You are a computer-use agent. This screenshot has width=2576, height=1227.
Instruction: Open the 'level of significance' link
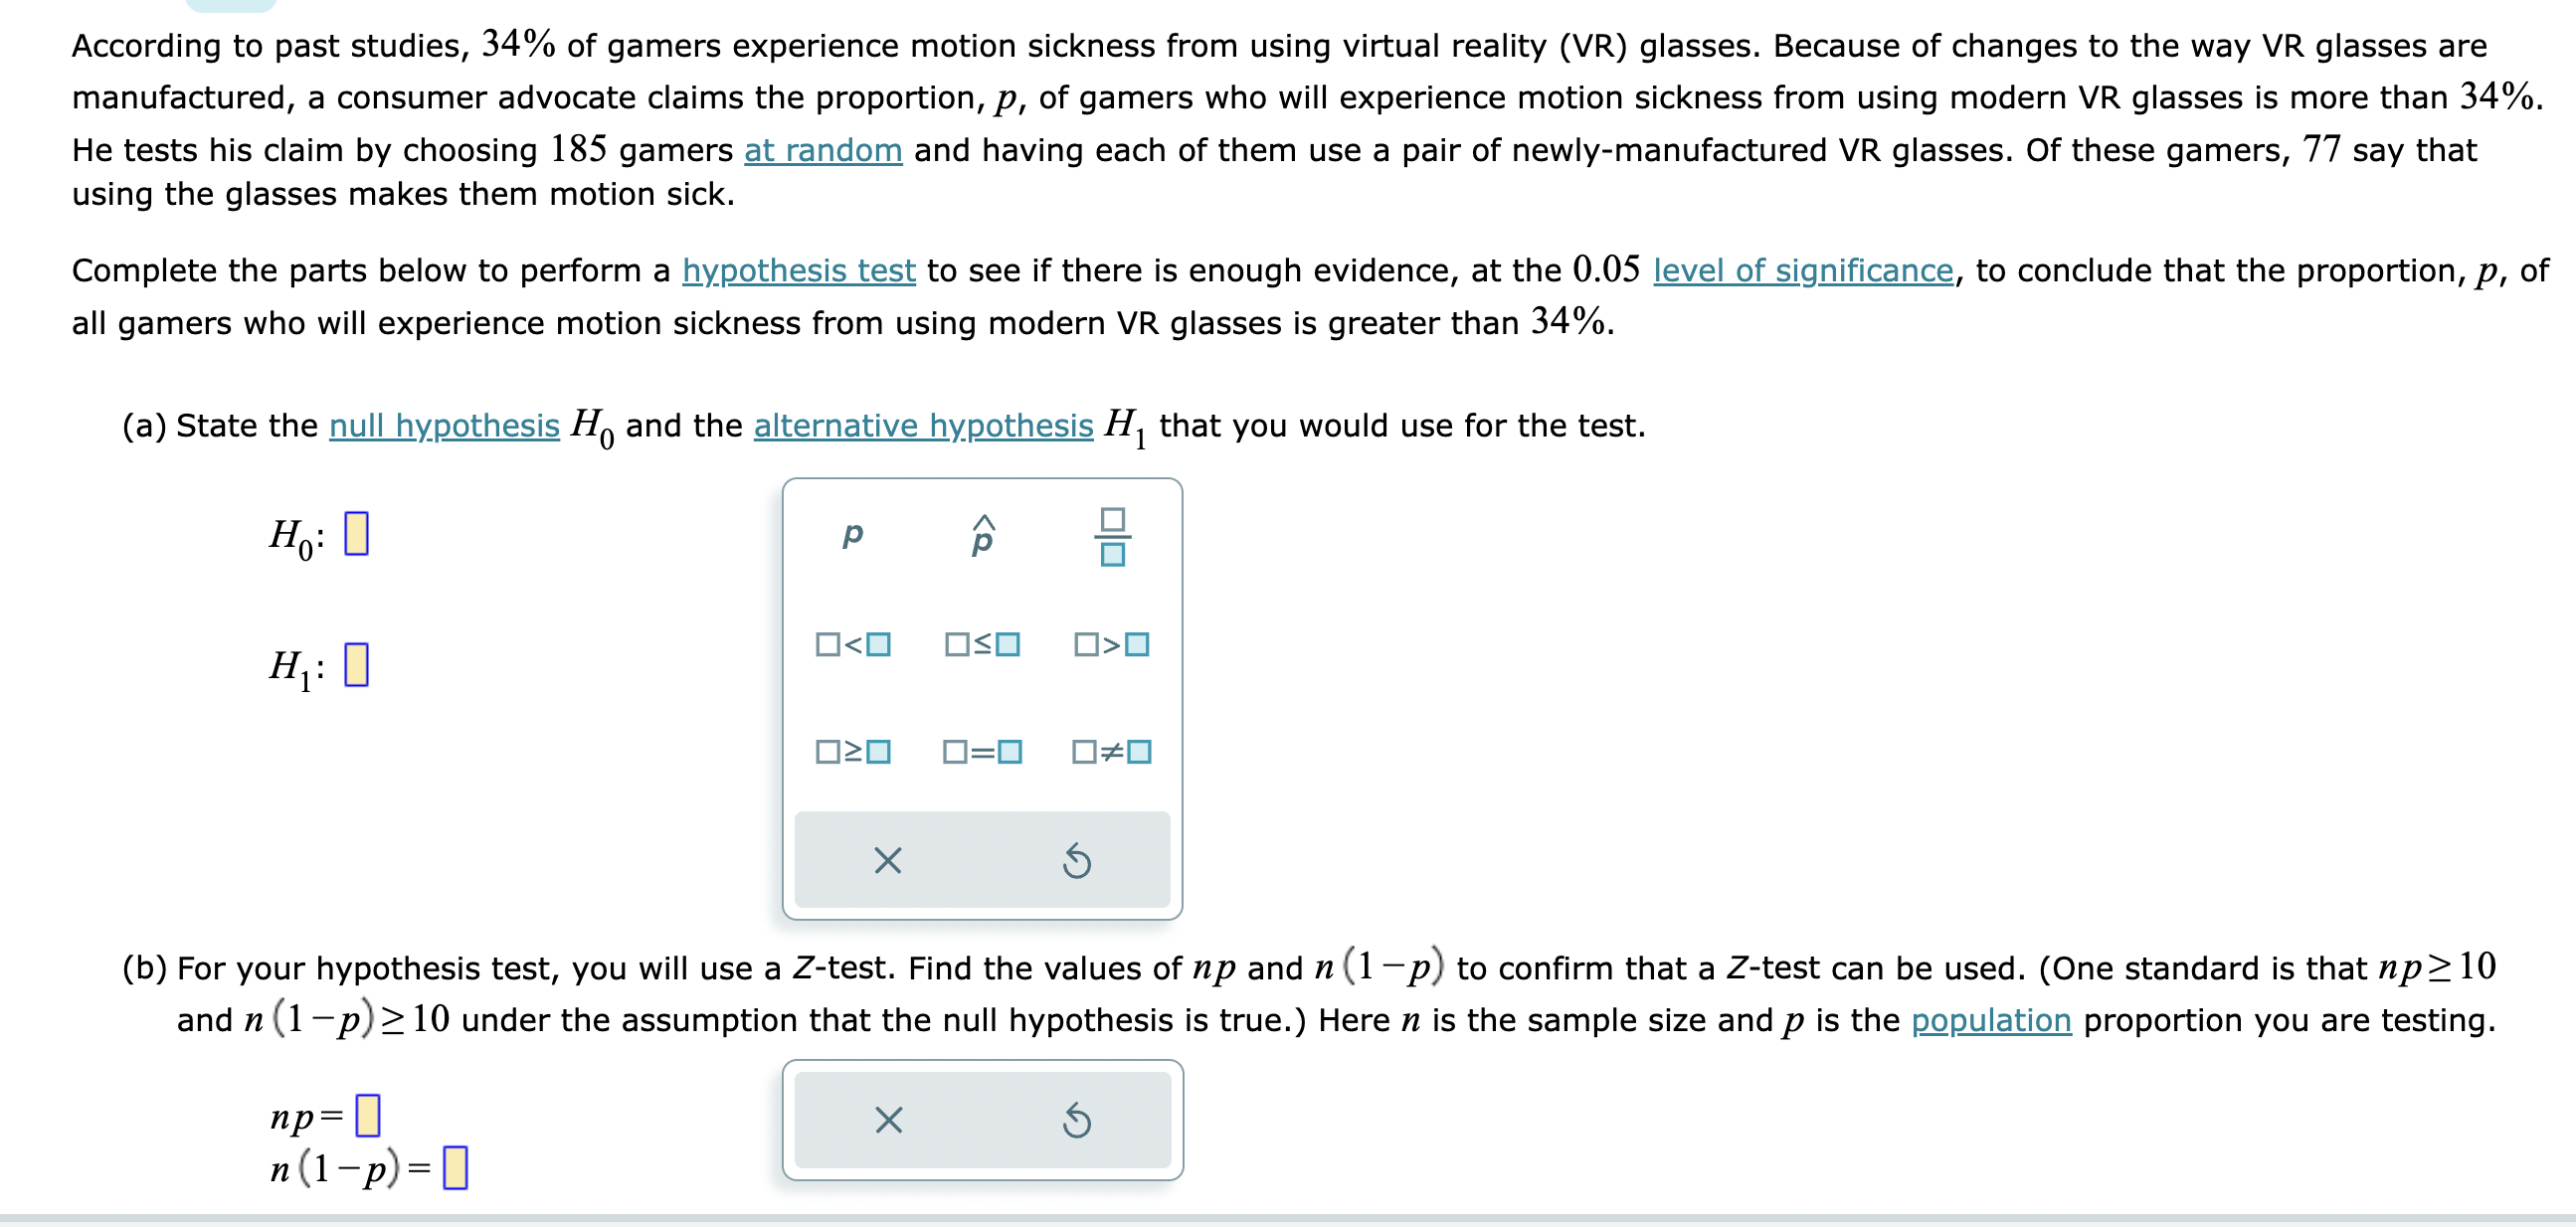1803,270
